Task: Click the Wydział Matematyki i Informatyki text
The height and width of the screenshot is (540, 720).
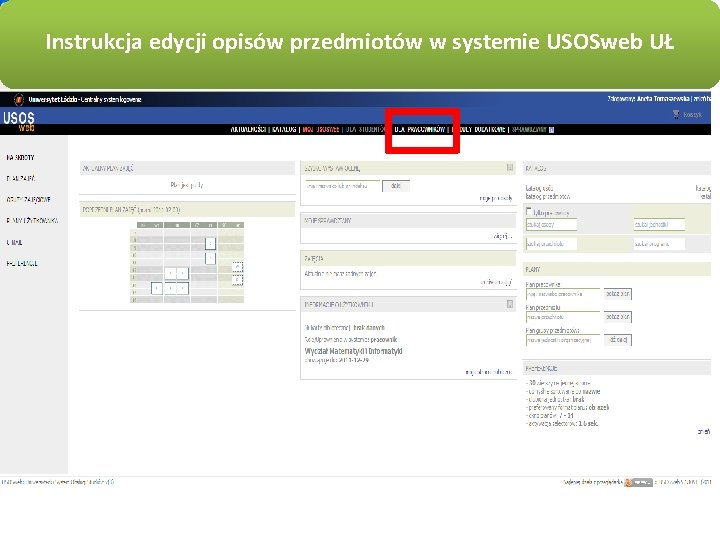Action: click(354, 351)
